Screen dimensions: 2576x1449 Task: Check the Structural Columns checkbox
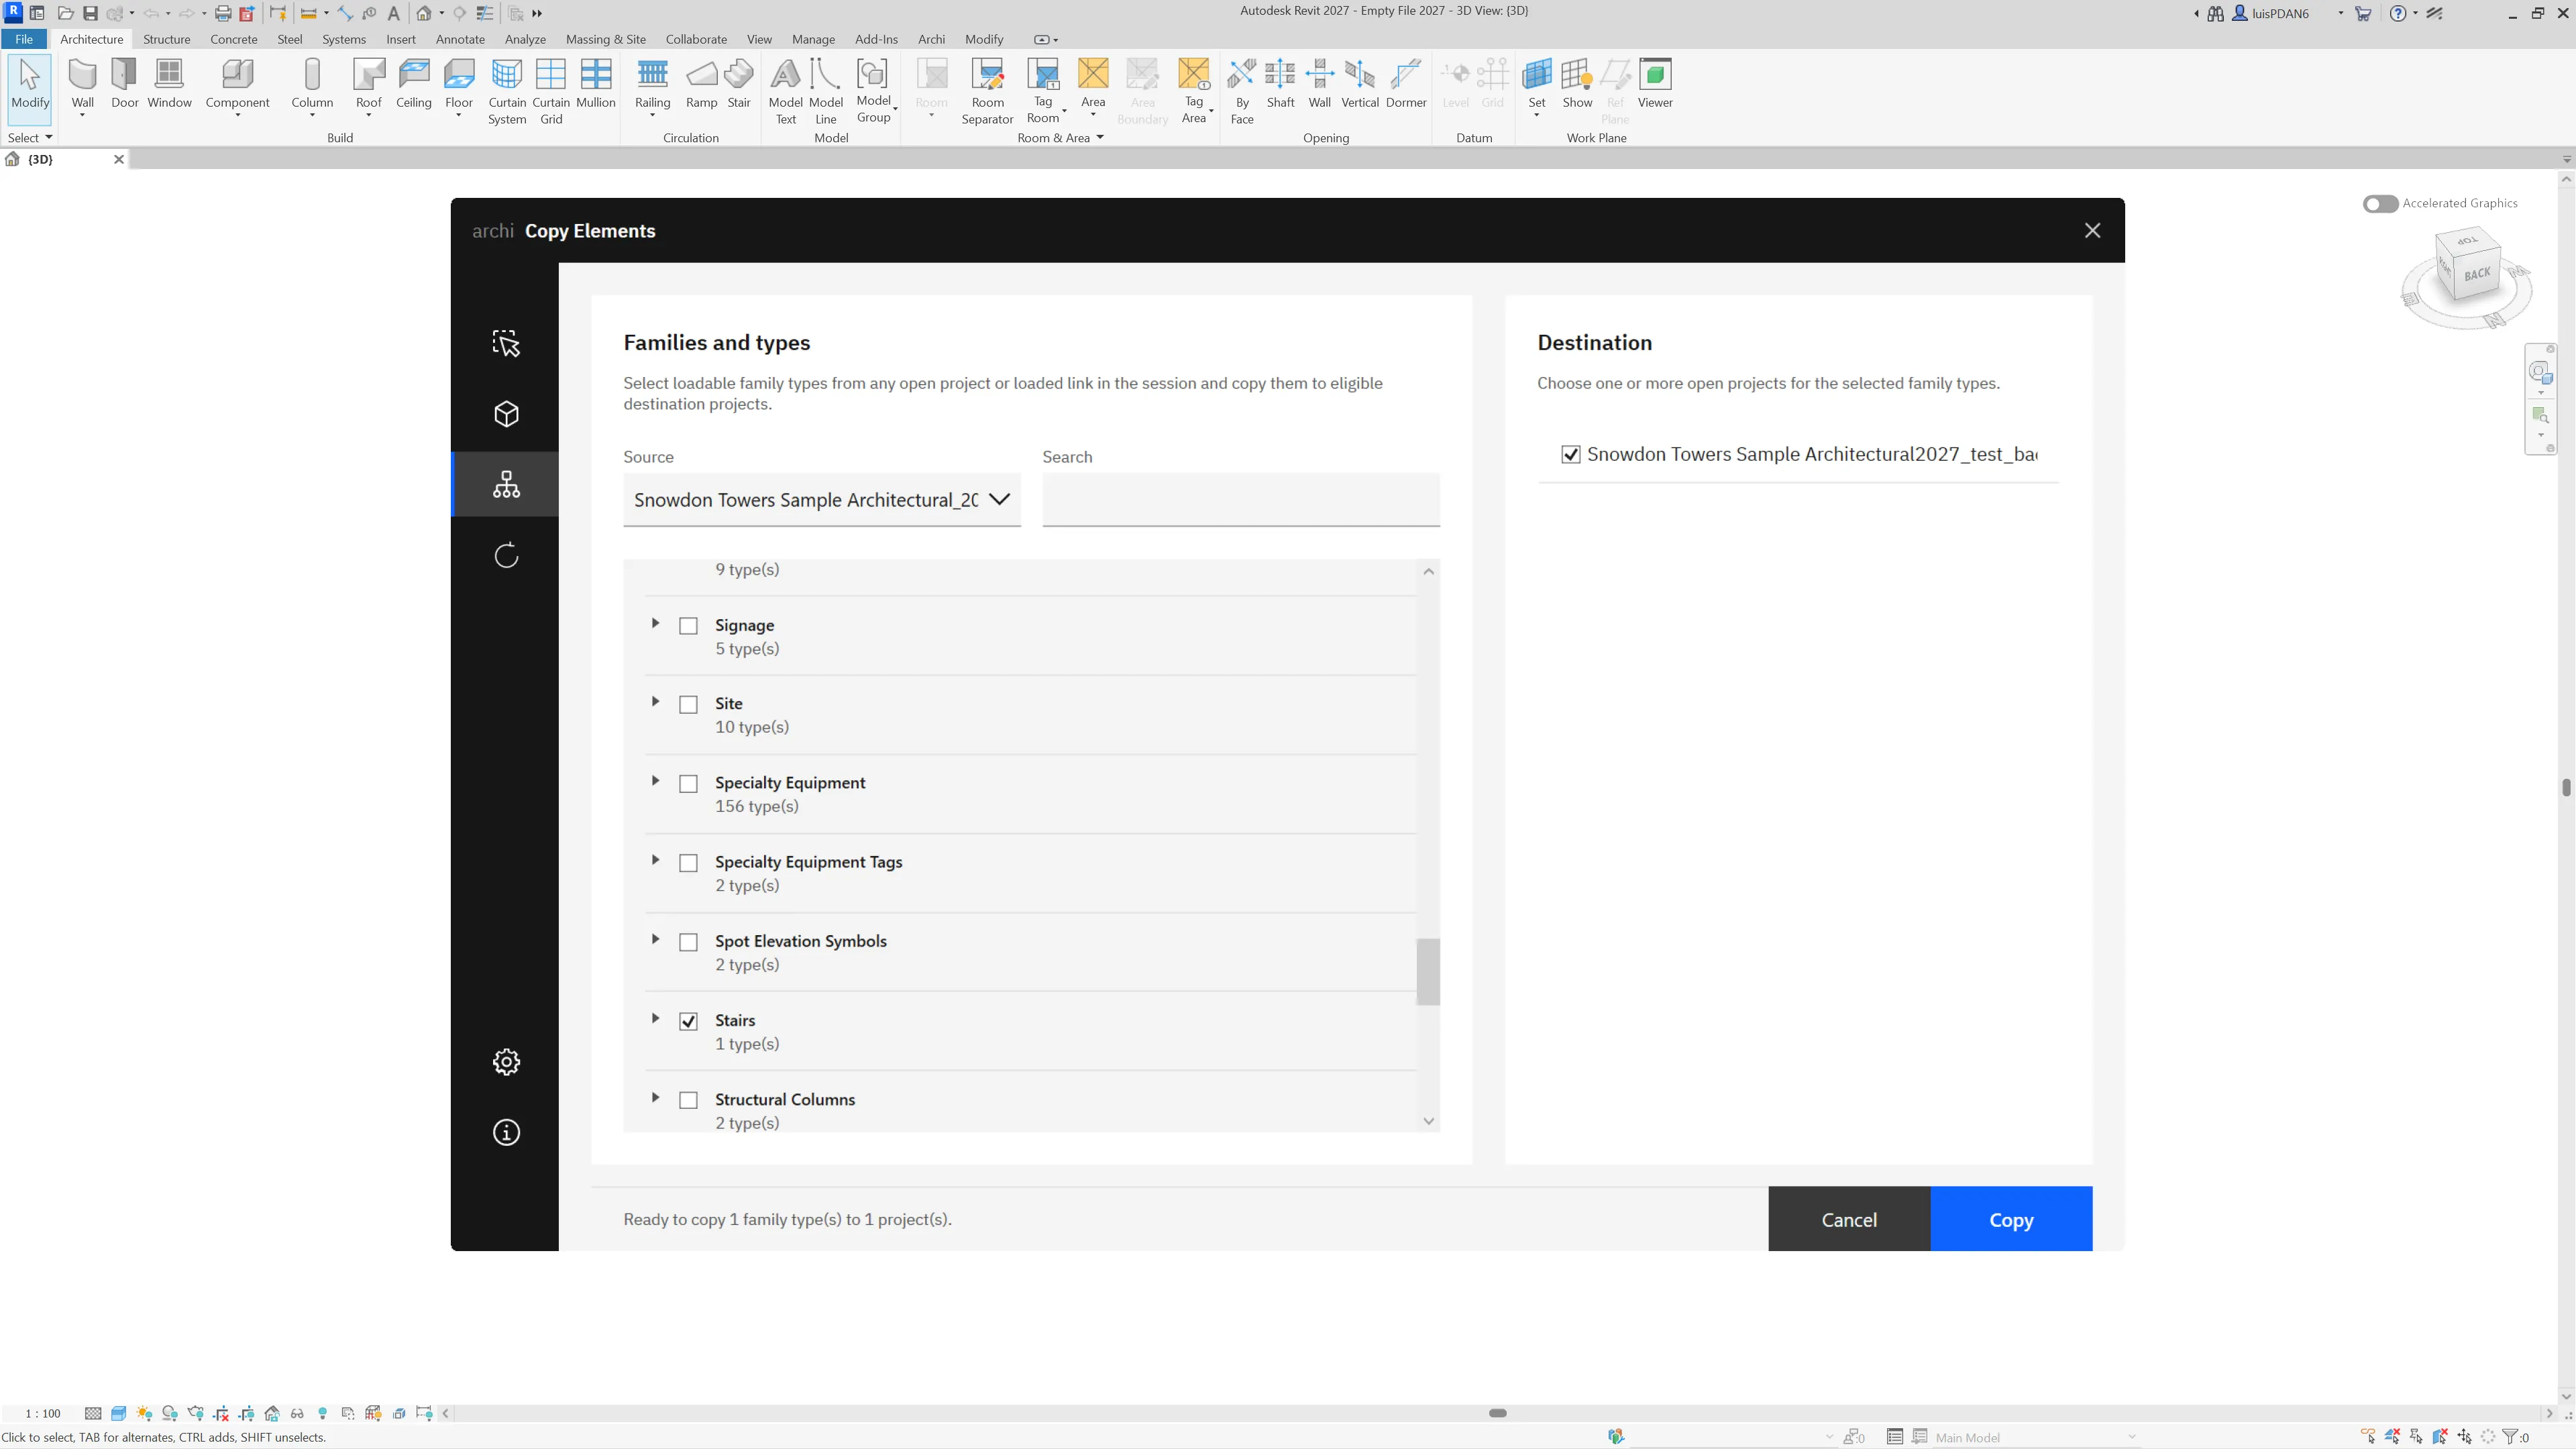click(x=688, y=1100)
